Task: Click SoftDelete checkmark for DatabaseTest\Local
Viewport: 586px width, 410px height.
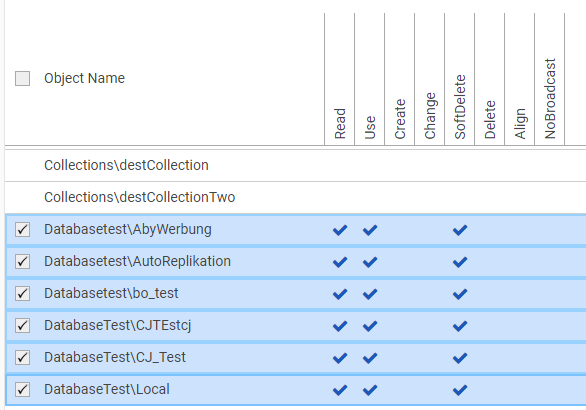Action: 460,390
